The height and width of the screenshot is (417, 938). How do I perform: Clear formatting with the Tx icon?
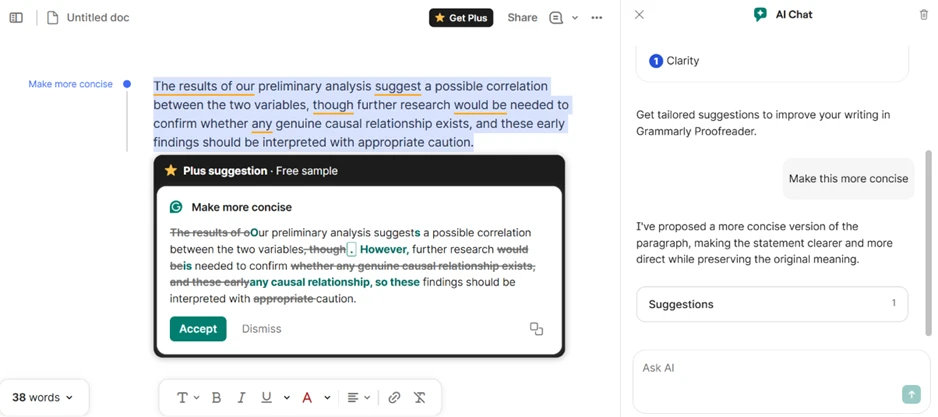coord(420,397)
